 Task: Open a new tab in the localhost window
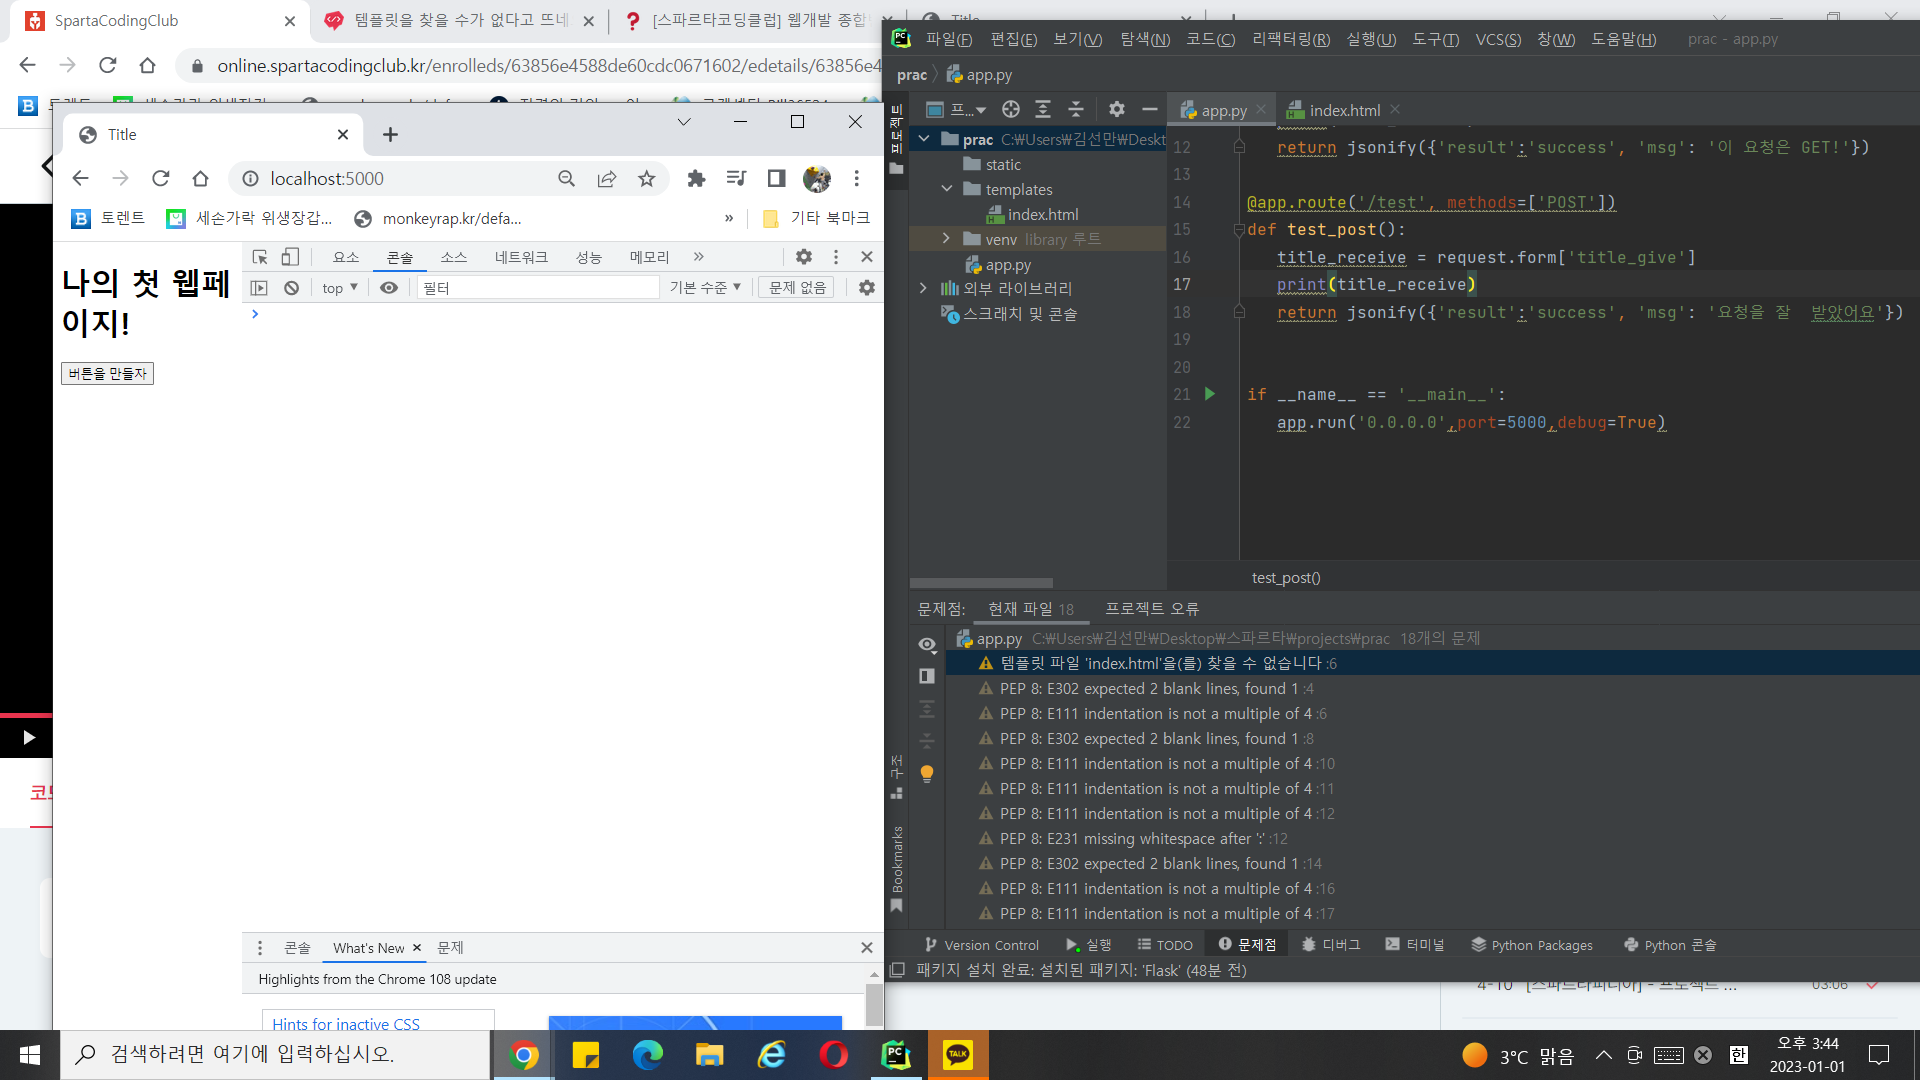coord(391,135)
